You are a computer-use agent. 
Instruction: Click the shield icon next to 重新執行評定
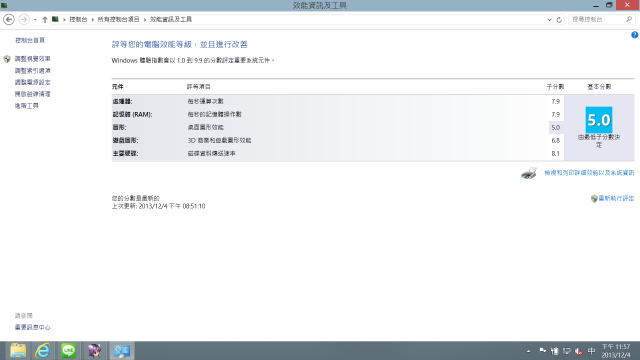[x=594, y=198]
